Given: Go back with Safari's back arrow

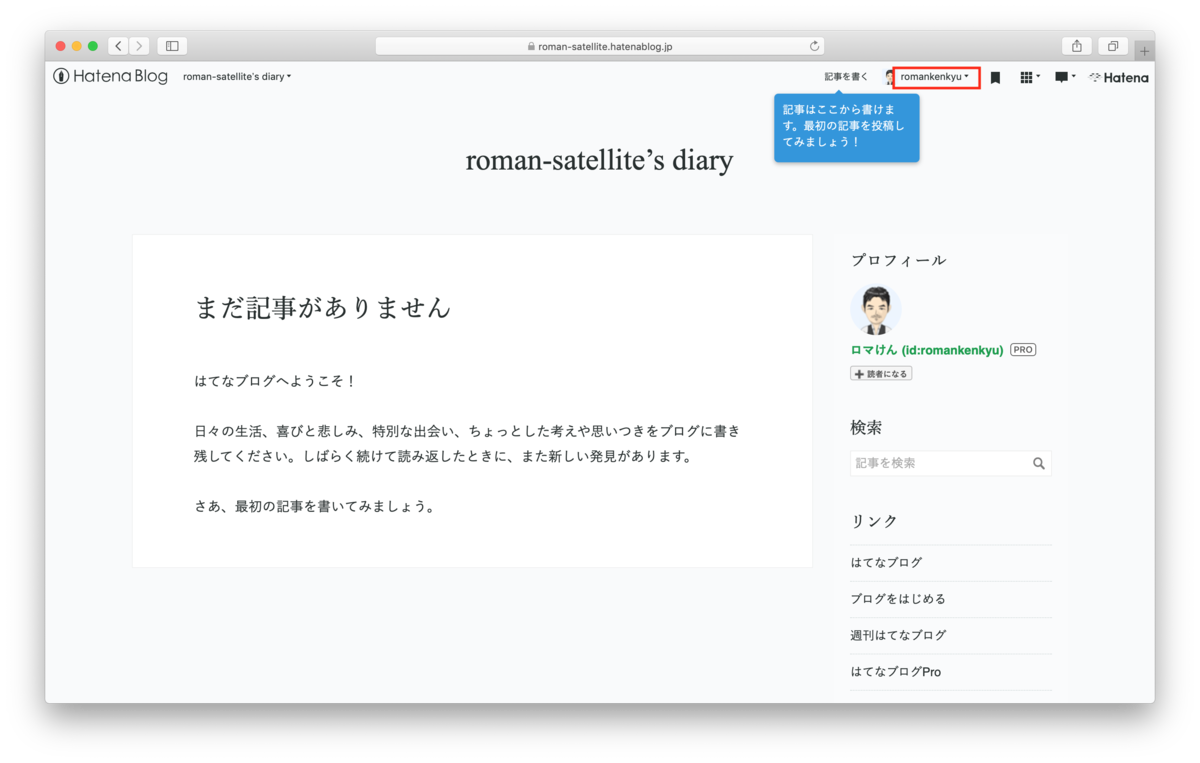Looking at the screenshot, I should tap(118, 46).
